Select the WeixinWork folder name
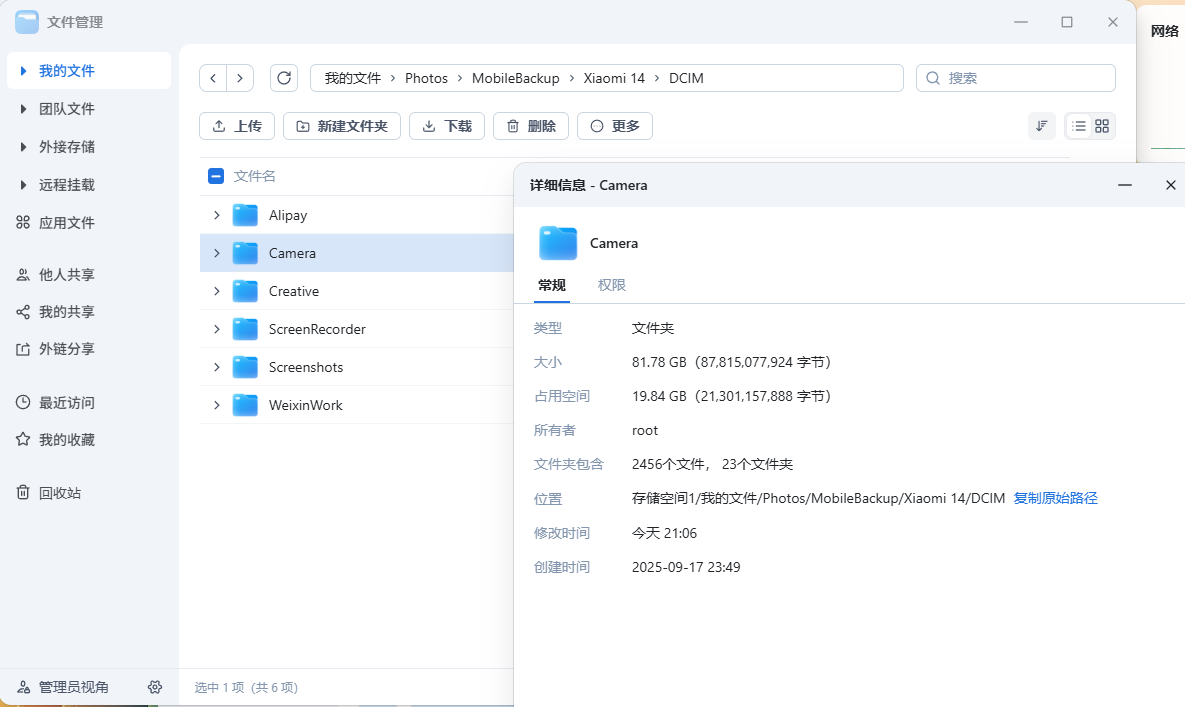The height and width of the screenshot is (707, 1185). pos(305,405)
